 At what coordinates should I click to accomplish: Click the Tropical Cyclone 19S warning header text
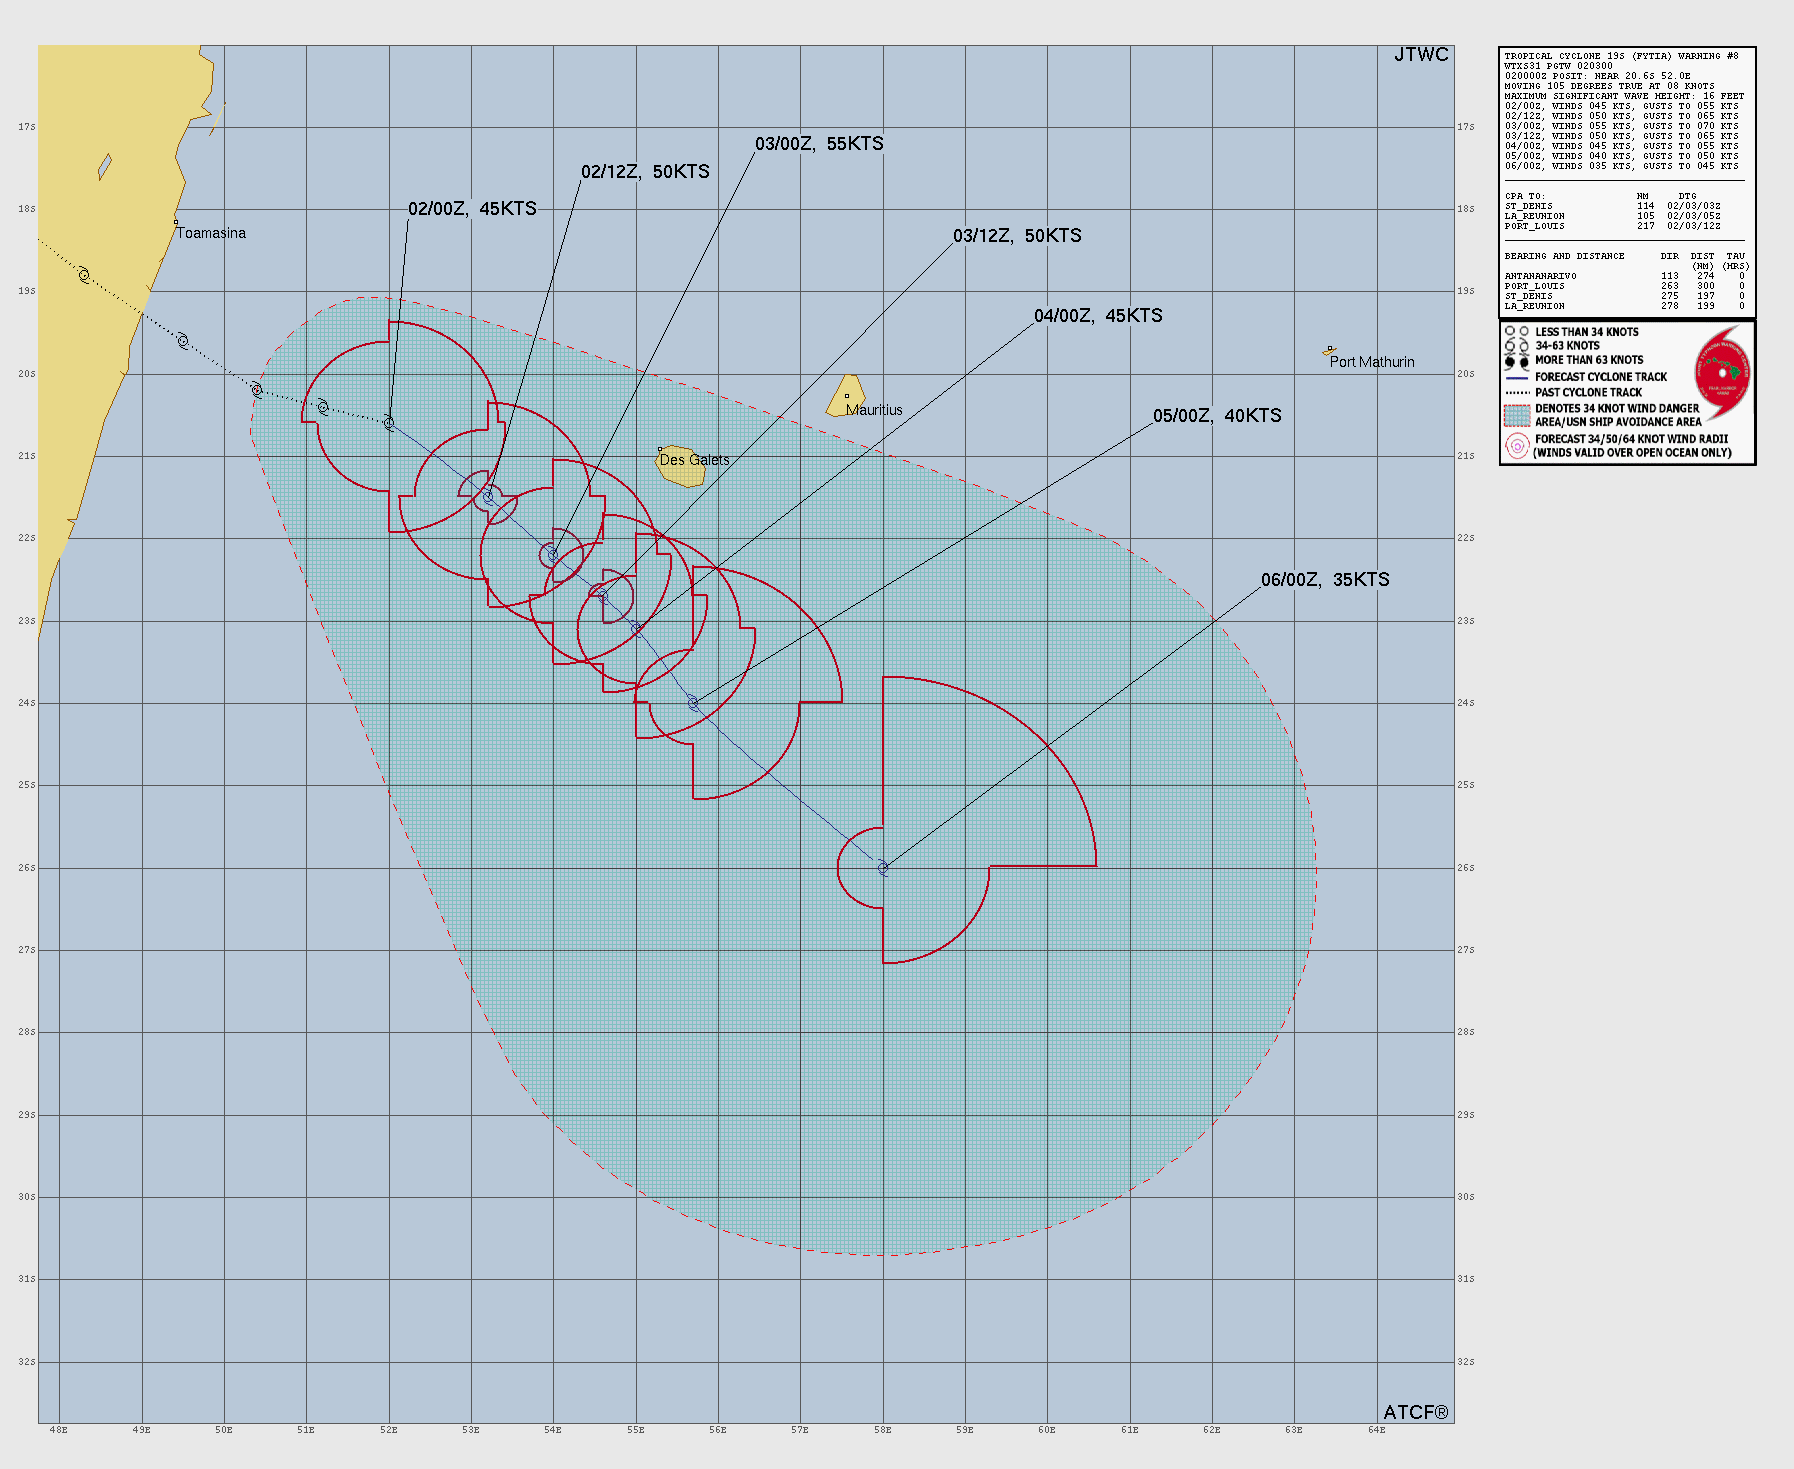[x=1621, y=56]
